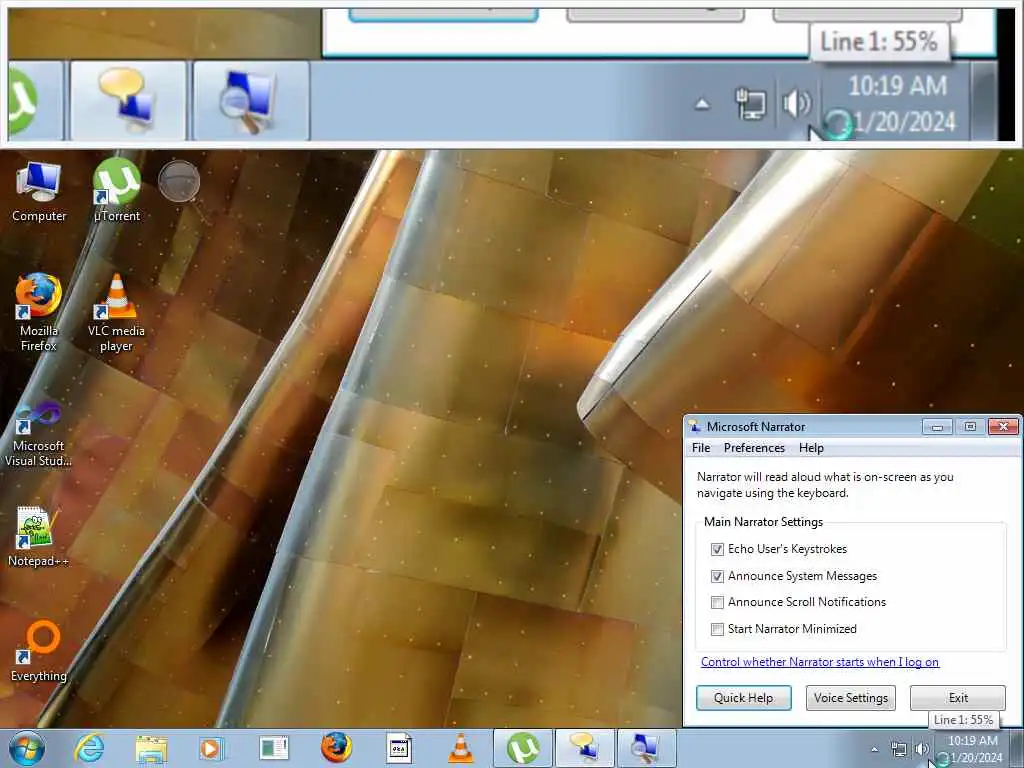
Task: Click the magnified network icon in Magnifier view
Action: point(750,103)
